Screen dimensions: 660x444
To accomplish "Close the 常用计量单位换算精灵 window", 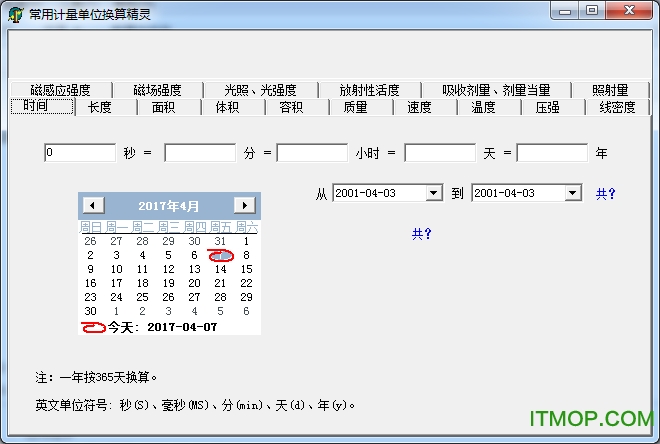I will pos(629,11).
